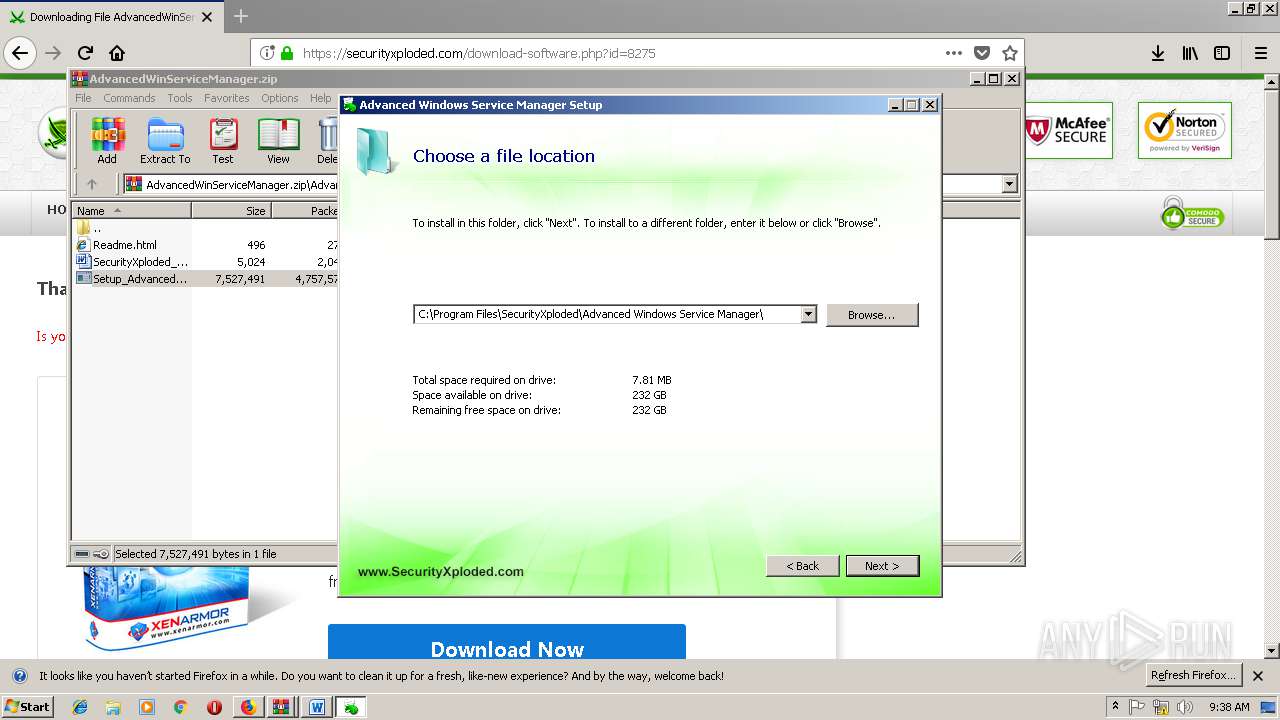
Task: Open new Firefox tab with plus
Action: 240,17
